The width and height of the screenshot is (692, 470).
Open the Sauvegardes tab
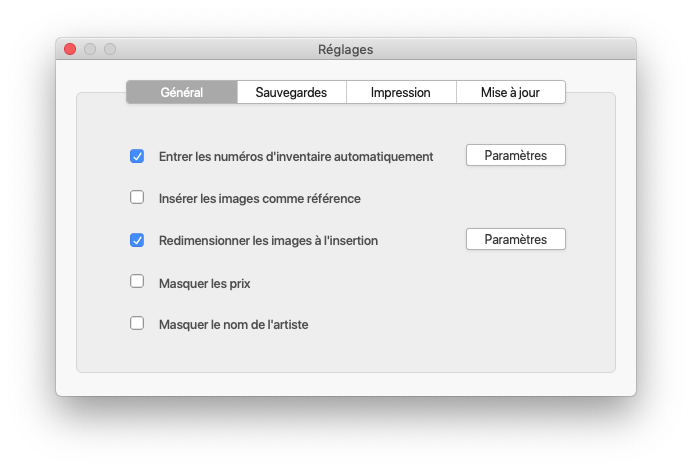coord(291,92)
